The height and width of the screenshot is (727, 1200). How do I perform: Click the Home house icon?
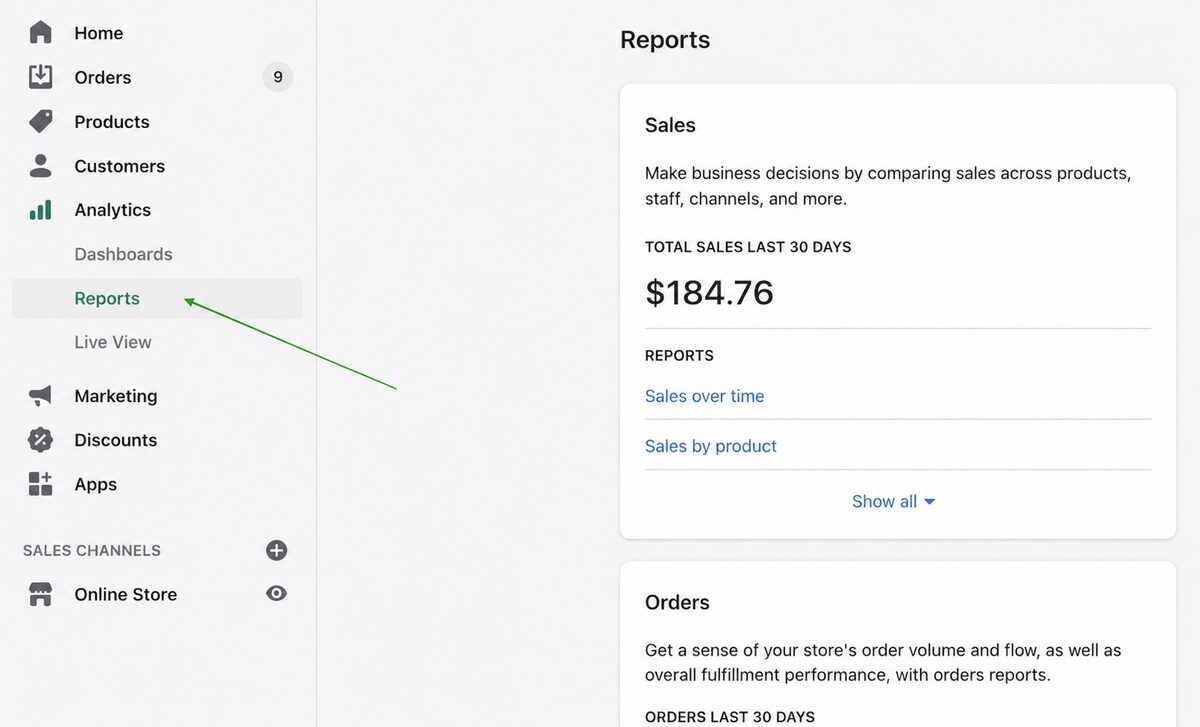pyautogui.click(x=40, y=33)
